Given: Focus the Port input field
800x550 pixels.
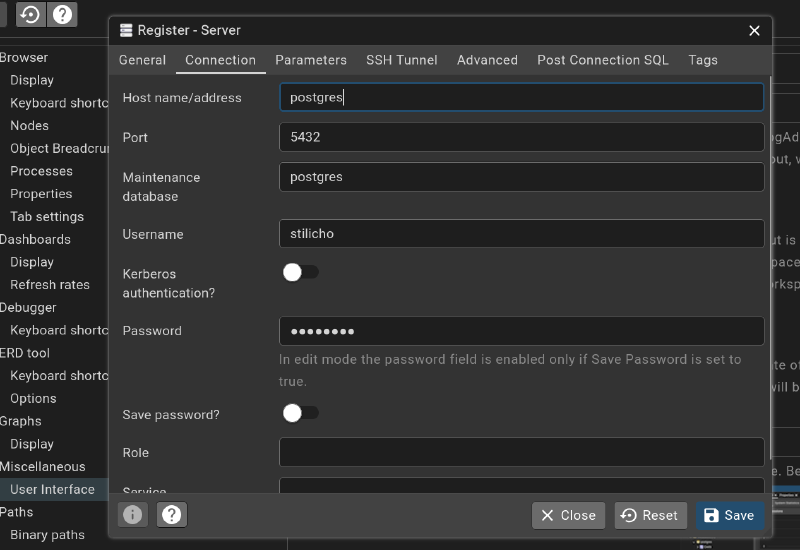Looking at the screenshot, I should 521,137.
